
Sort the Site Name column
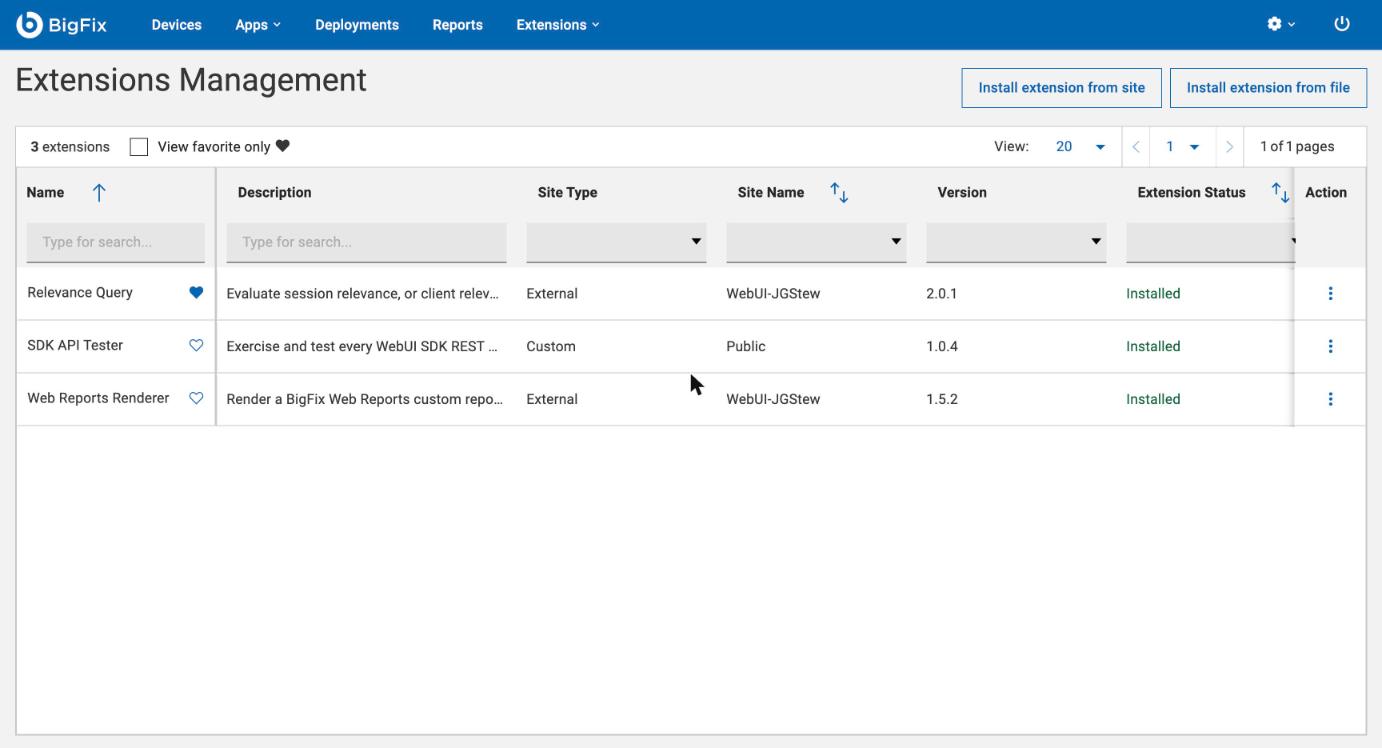click(x=839, y=193)
